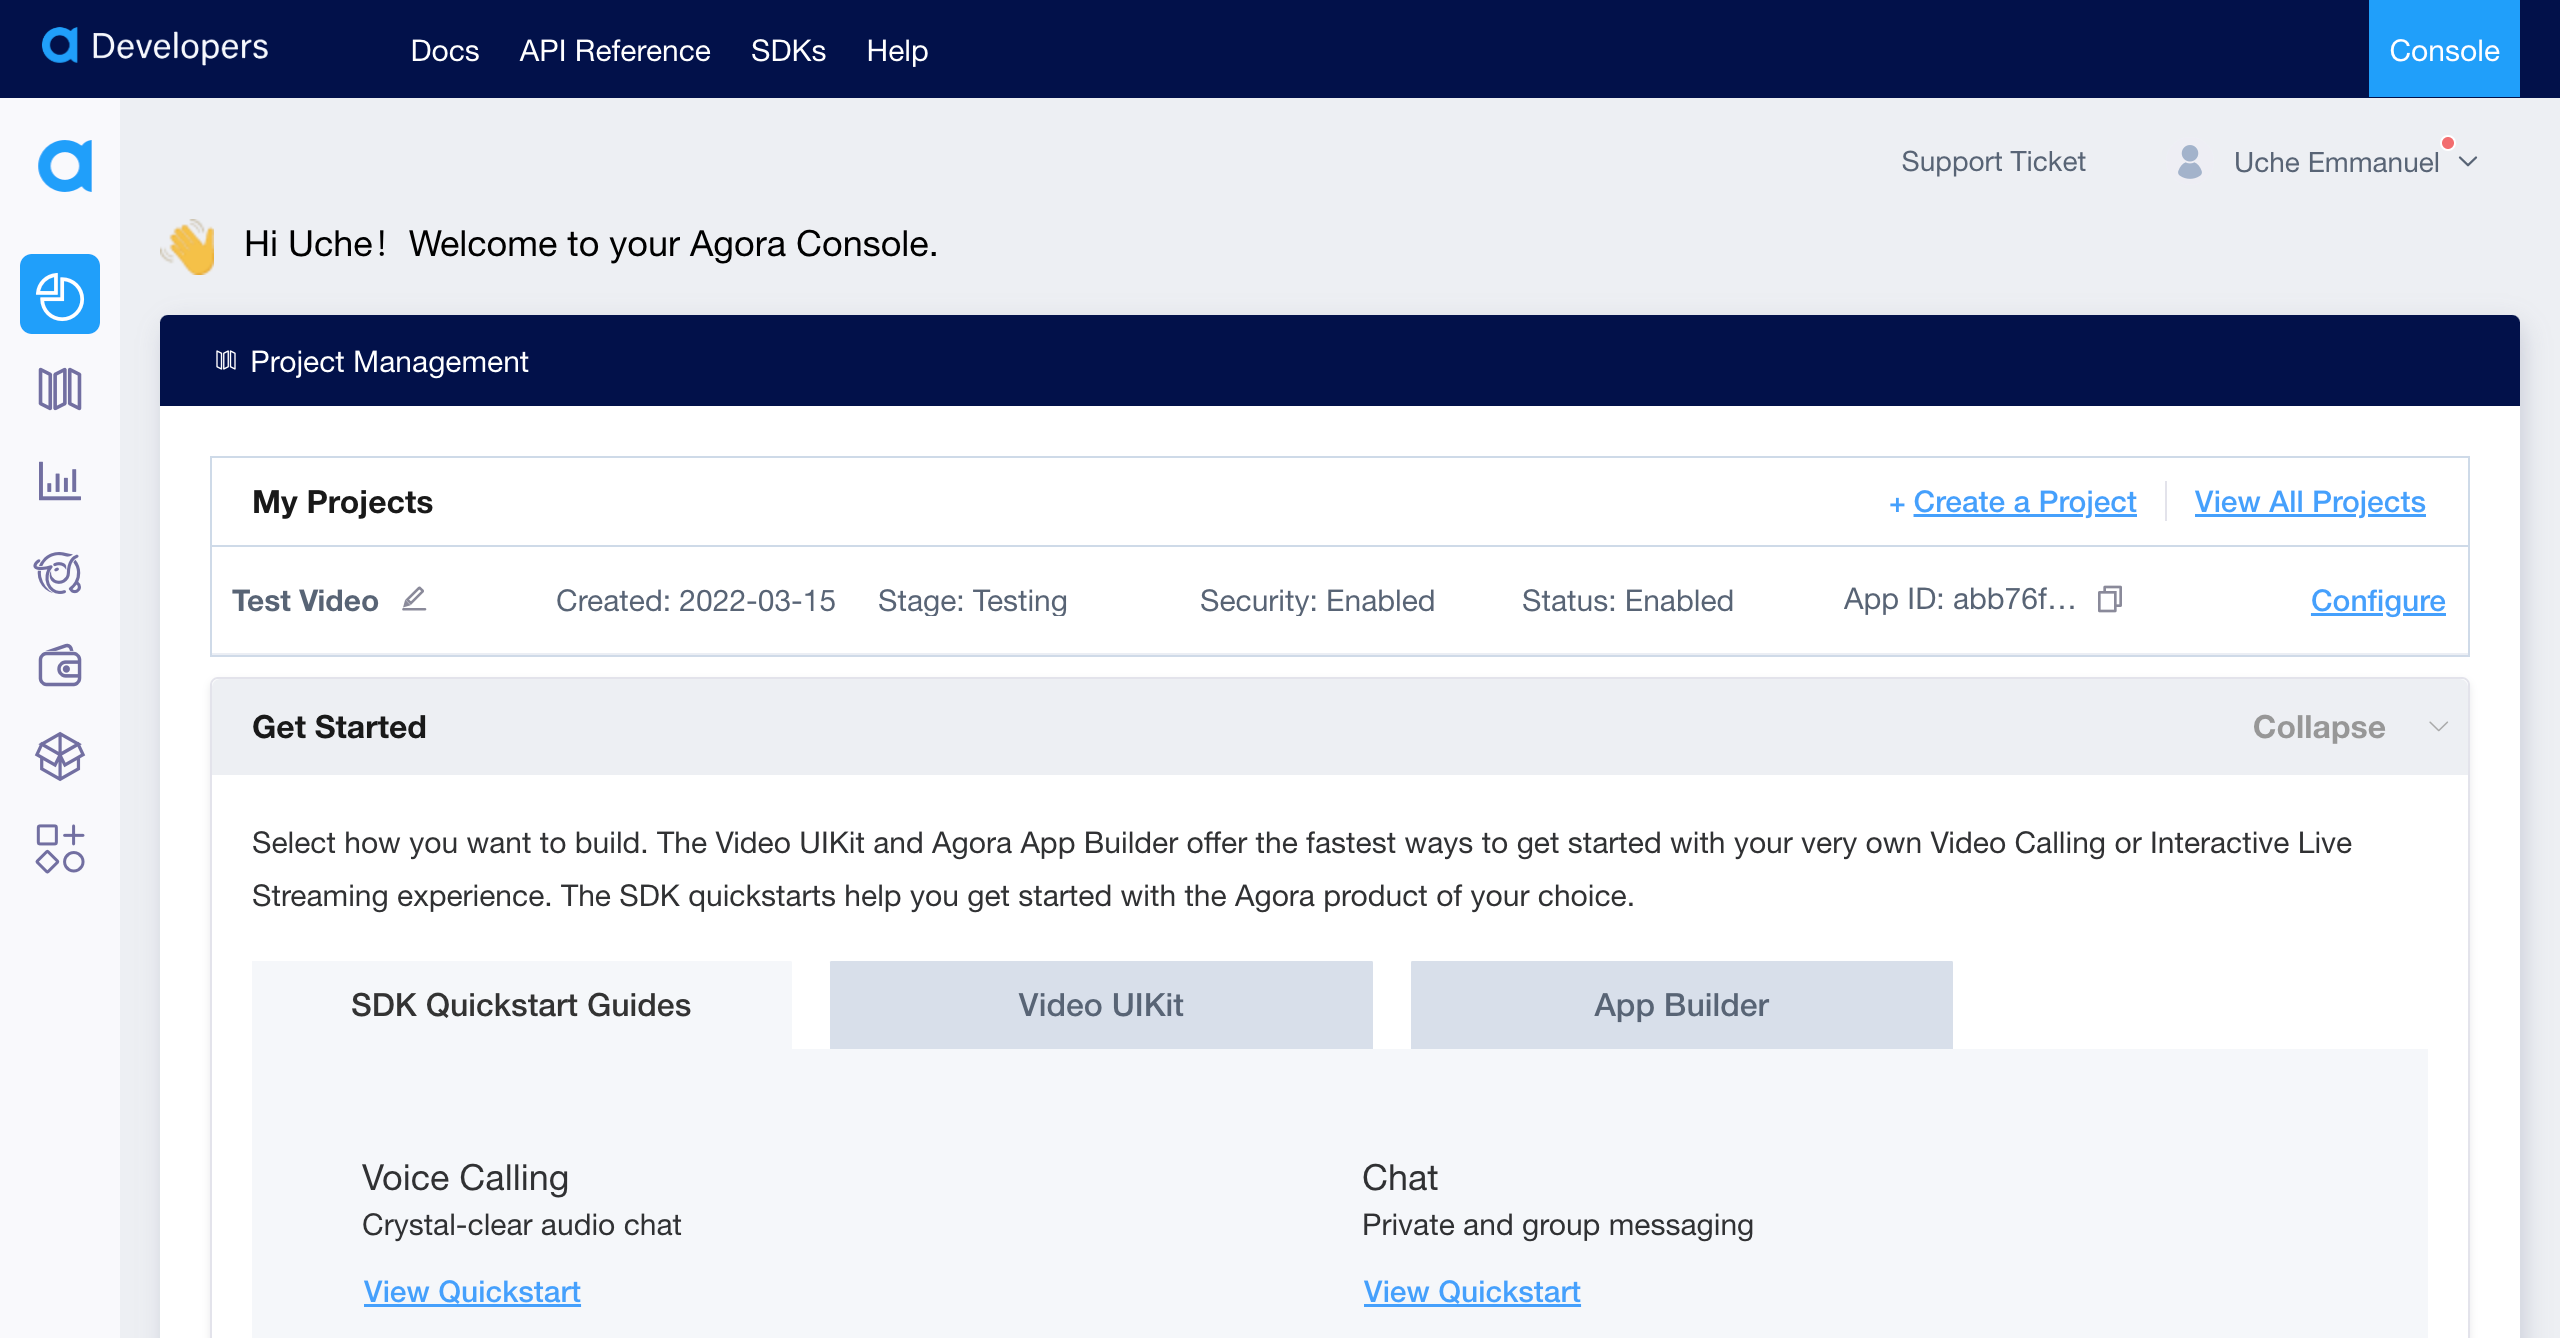Open the Overview dashboard sidebar icon
Viewport: 2560px width, 1338px height.
(x=60, y=295)
